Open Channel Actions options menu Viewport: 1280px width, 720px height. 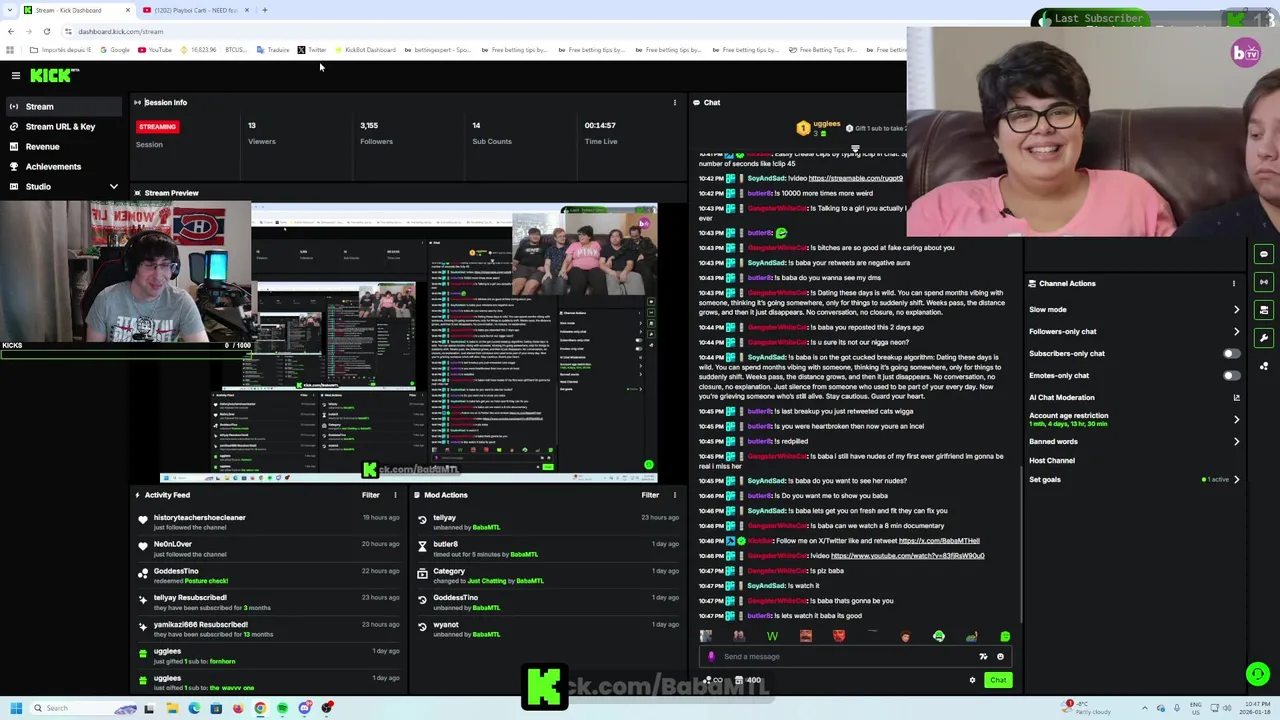coord(1234,283)
